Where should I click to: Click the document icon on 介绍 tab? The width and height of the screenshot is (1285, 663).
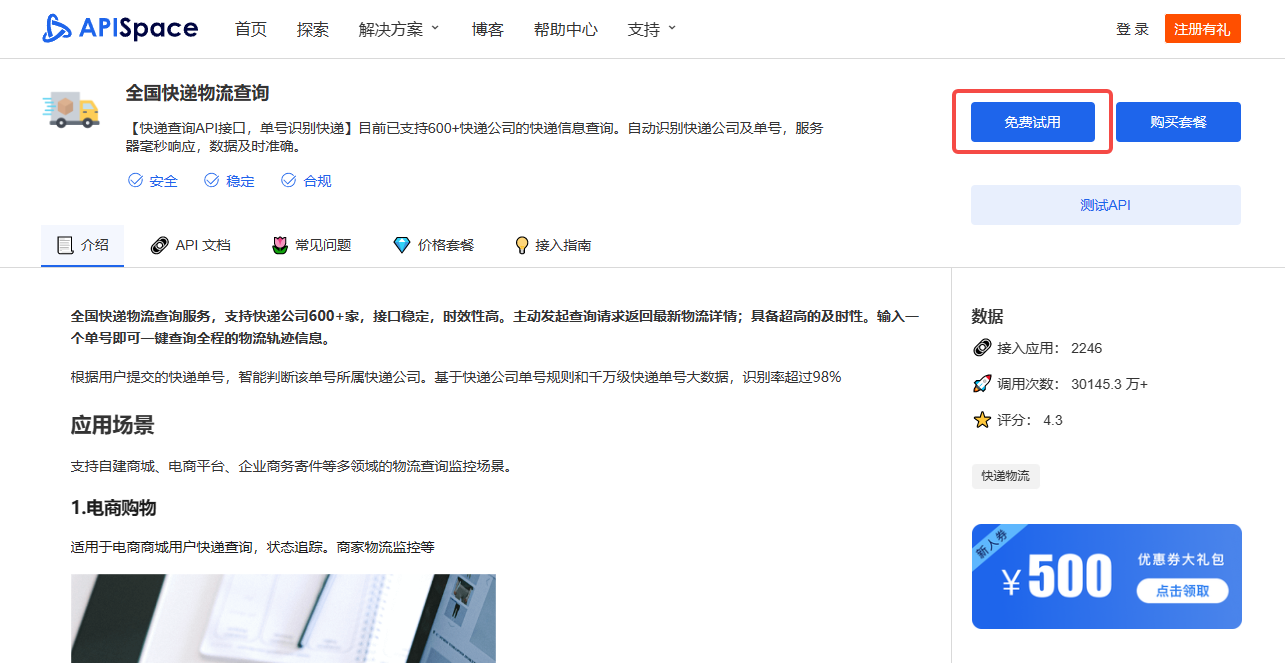(x=65, y=245)
